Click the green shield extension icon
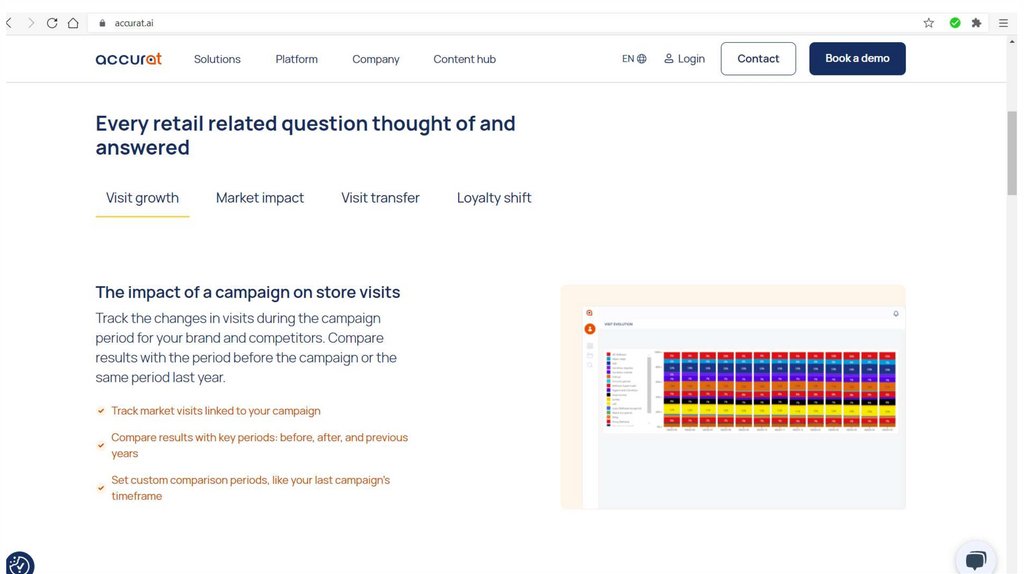Viewport: 1024px width, 574px height. [954, 23]
